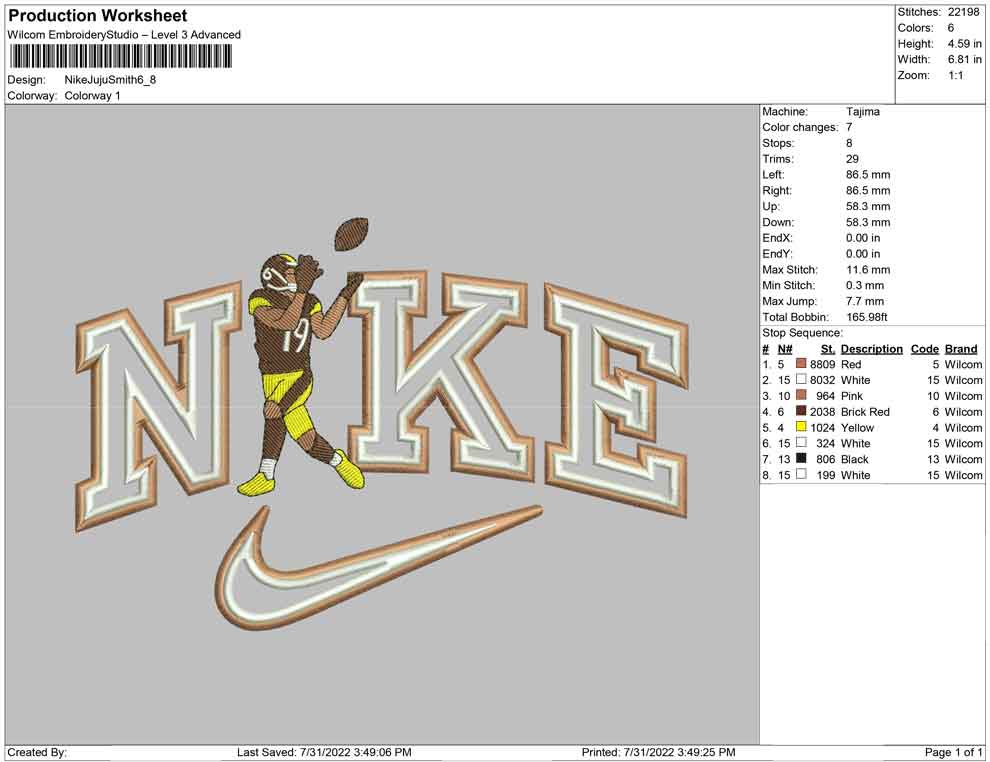The height and width of the screenshot is (762, 990).
Task: Click the 'Production Worksheet' title
Action: click(x=98, y=16)
